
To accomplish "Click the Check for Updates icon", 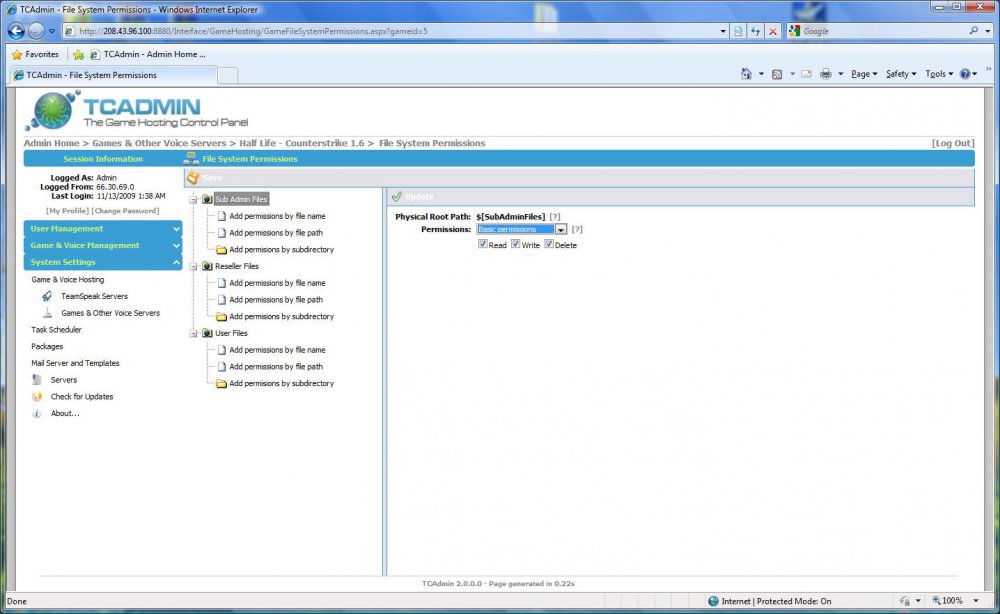I will [x=37, y=397].
